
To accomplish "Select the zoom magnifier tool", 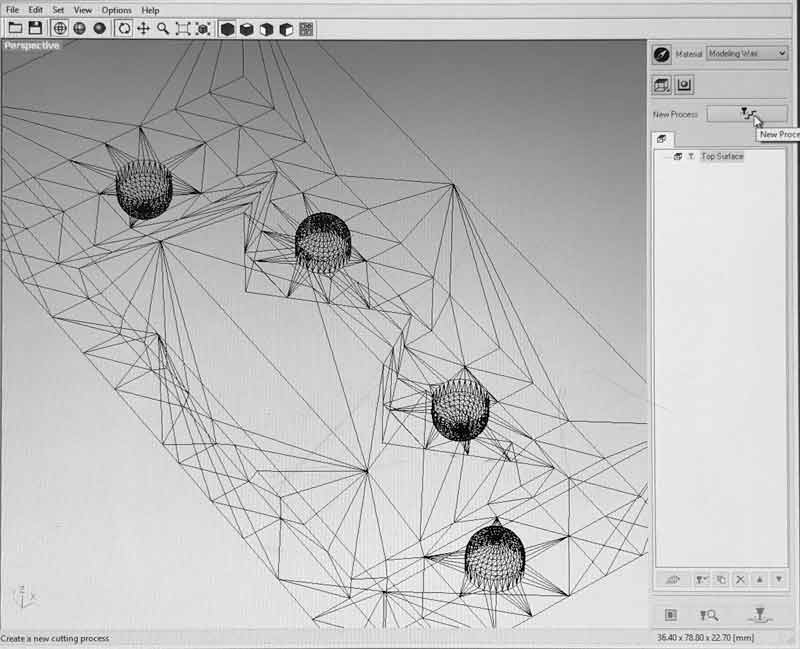I will [x=163, y=29].
